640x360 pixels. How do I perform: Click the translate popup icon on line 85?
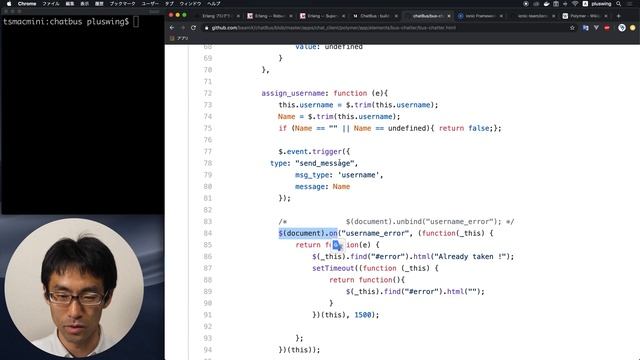point(337,245)
